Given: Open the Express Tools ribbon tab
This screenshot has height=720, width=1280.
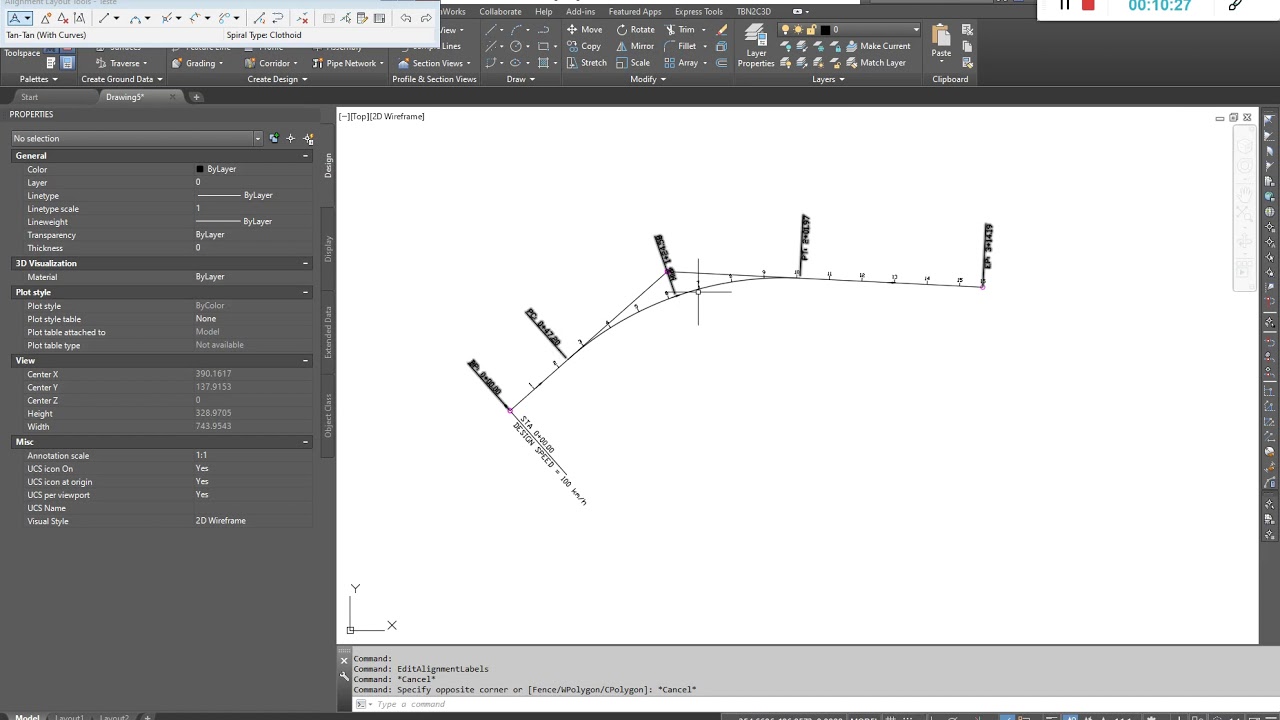Looking at the screenshot, I should tap(698, 12).
